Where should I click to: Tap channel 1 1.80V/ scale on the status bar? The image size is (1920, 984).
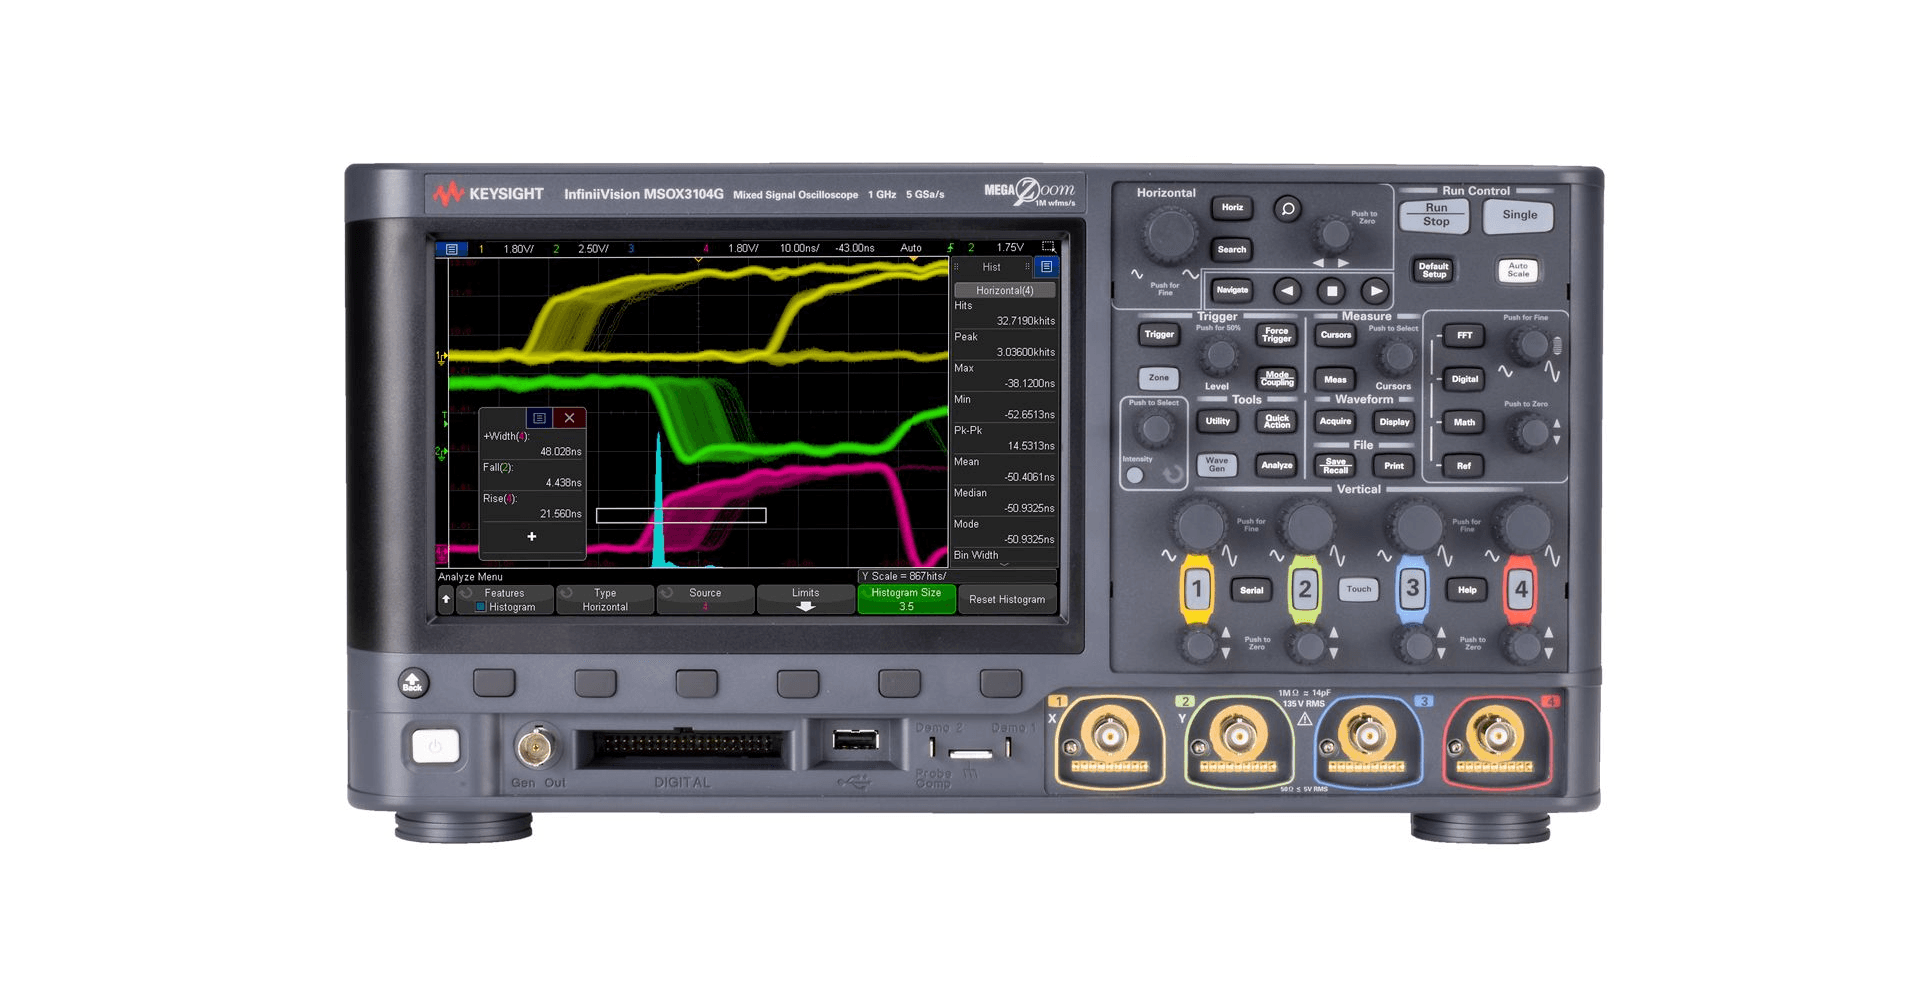(x=518, y=248)
